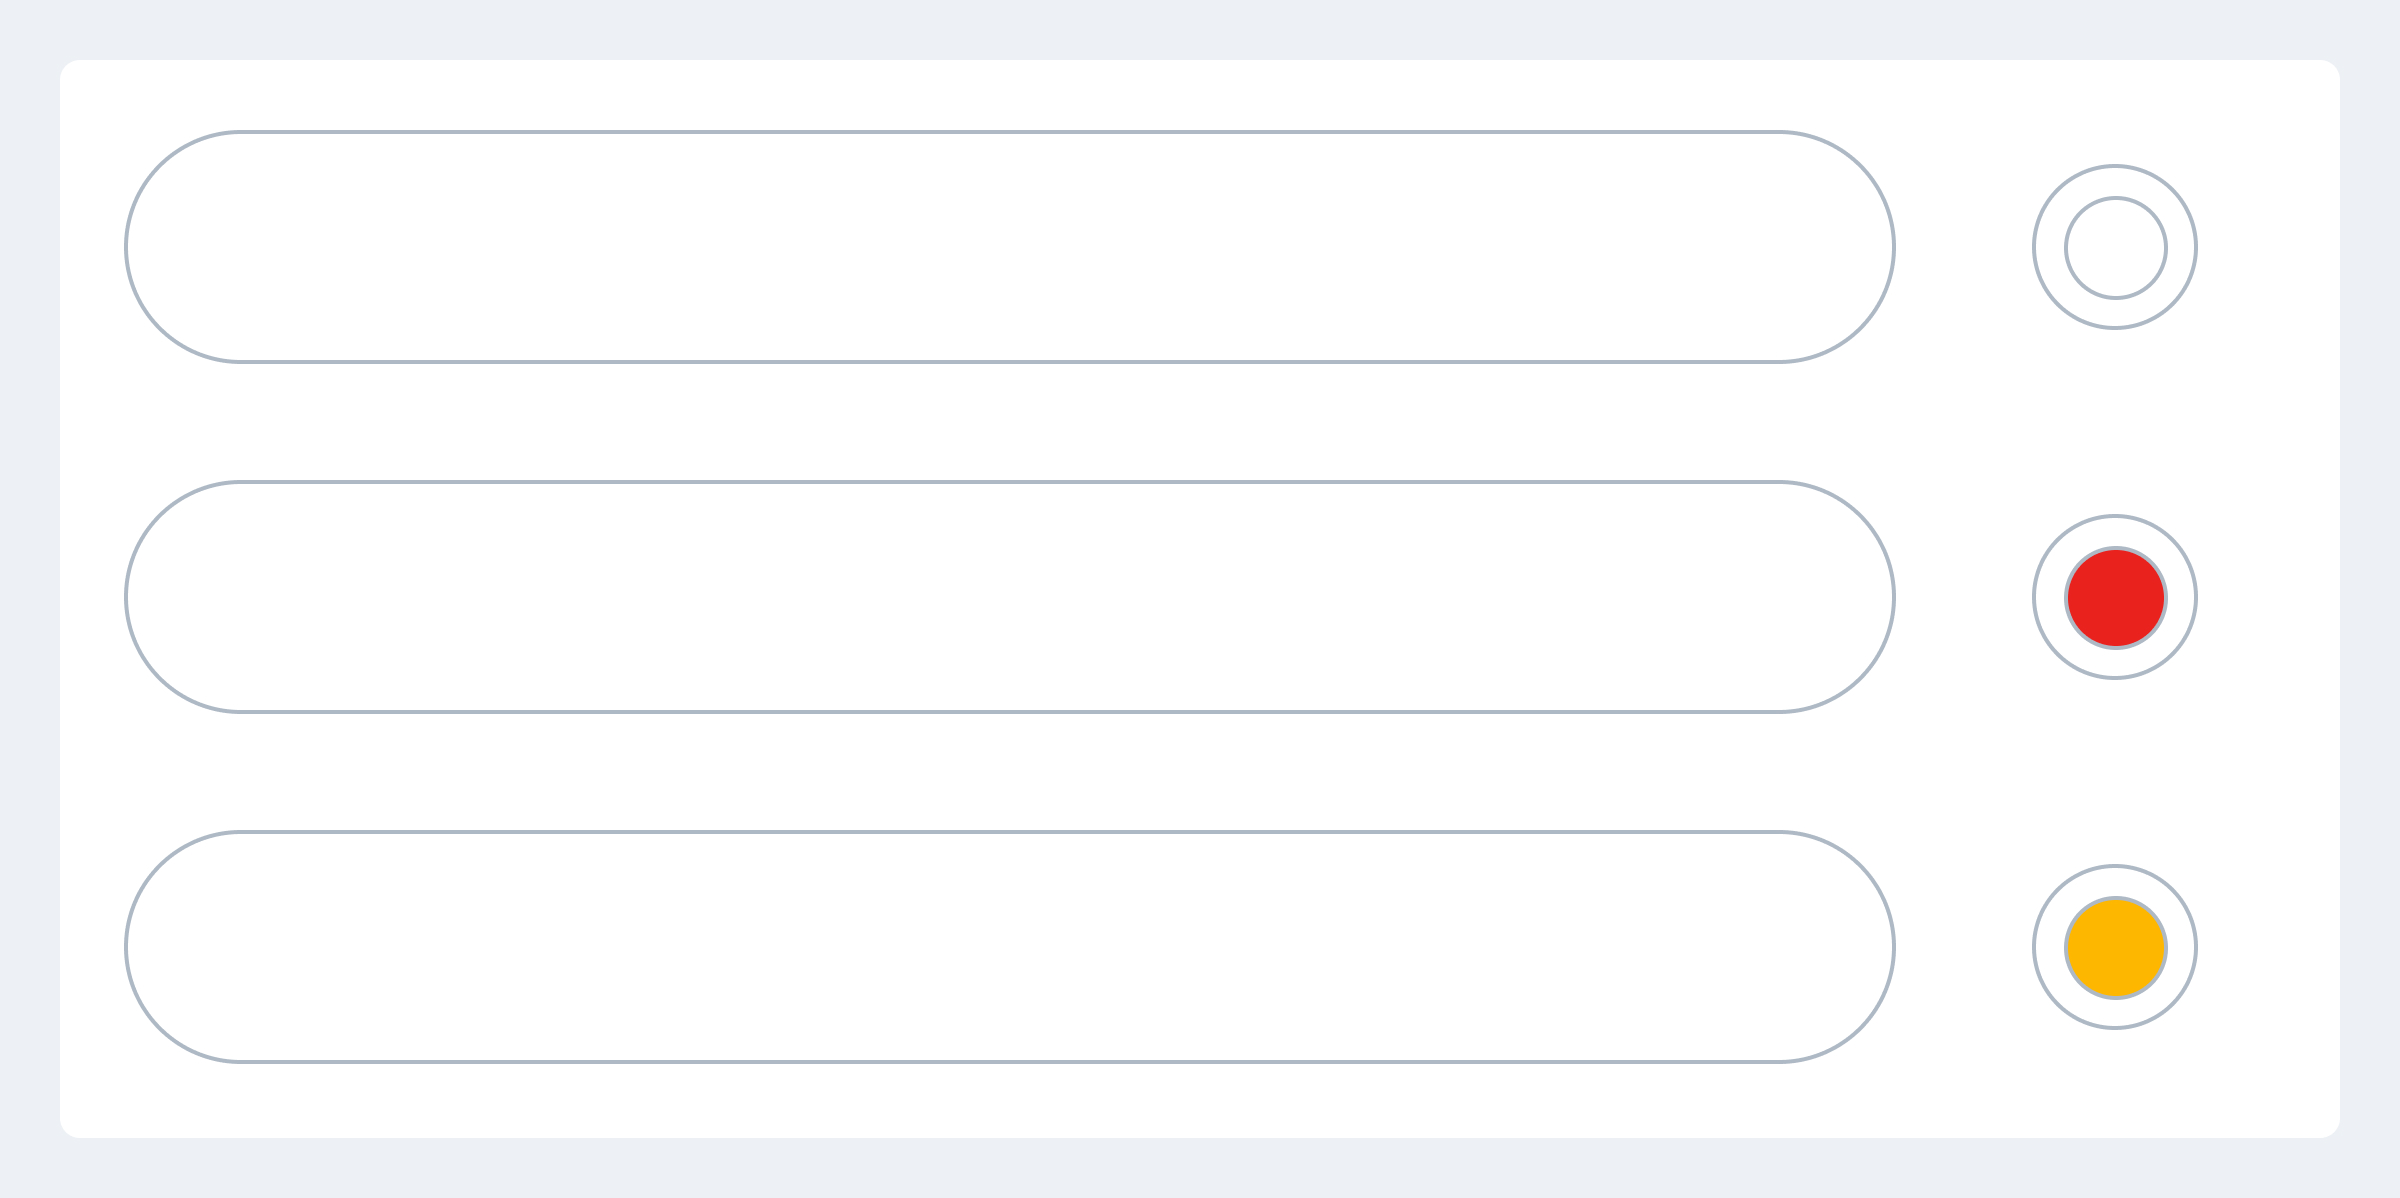Click the bottom bar containing the yellow dot
2400x1198 pixels.
click(1010, 947)
